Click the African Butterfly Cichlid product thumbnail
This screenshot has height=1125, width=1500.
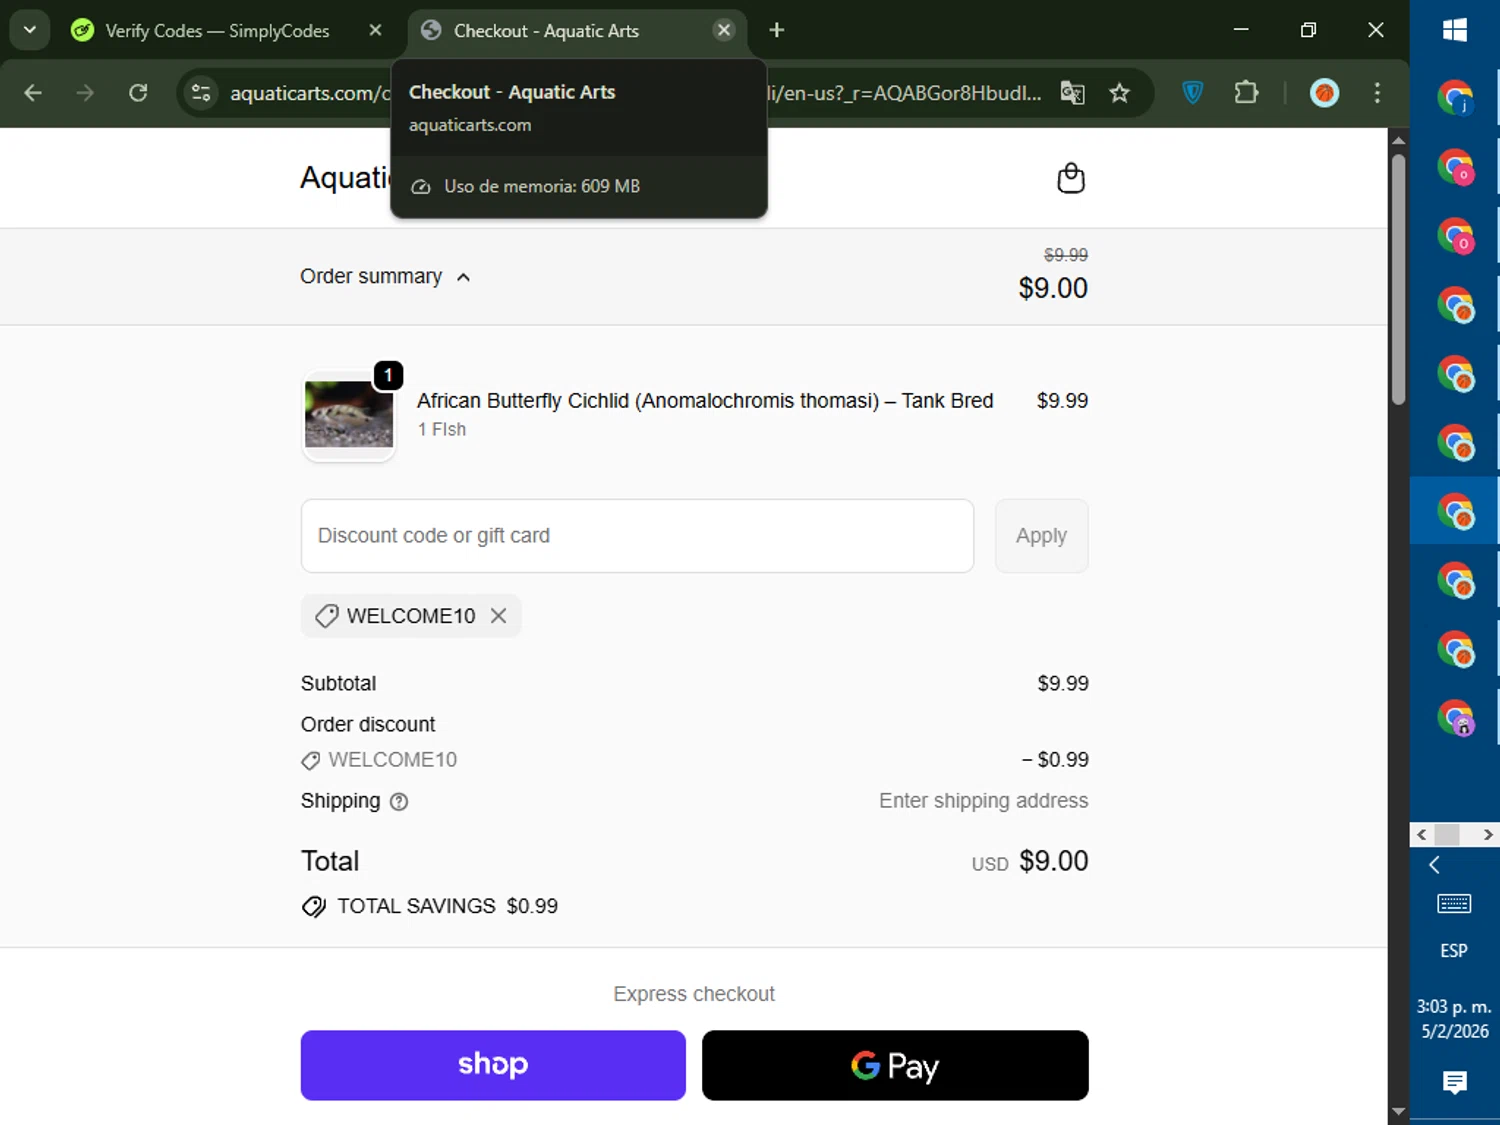pyautogui.click(x=349, y=415)
